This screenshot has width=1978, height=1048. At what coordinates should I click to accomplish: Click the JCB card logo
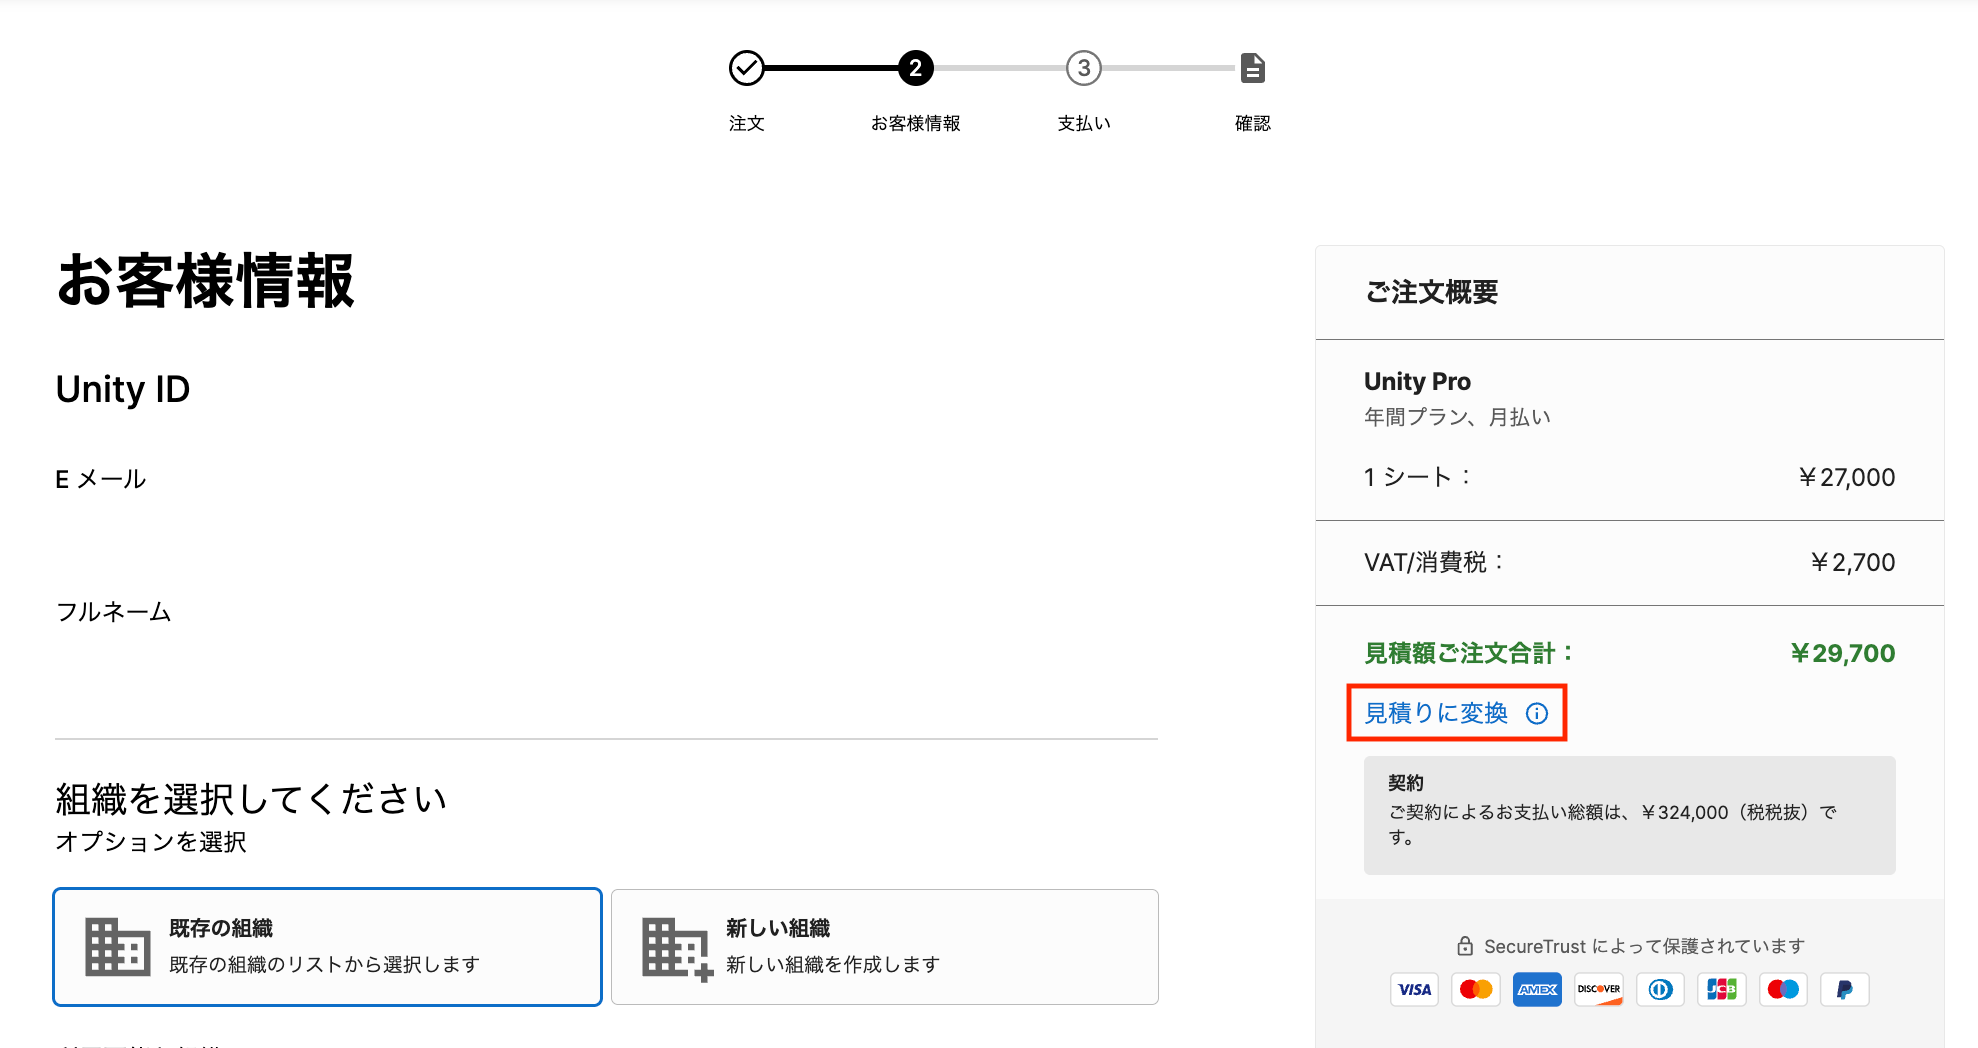[x=1722, y=989]
